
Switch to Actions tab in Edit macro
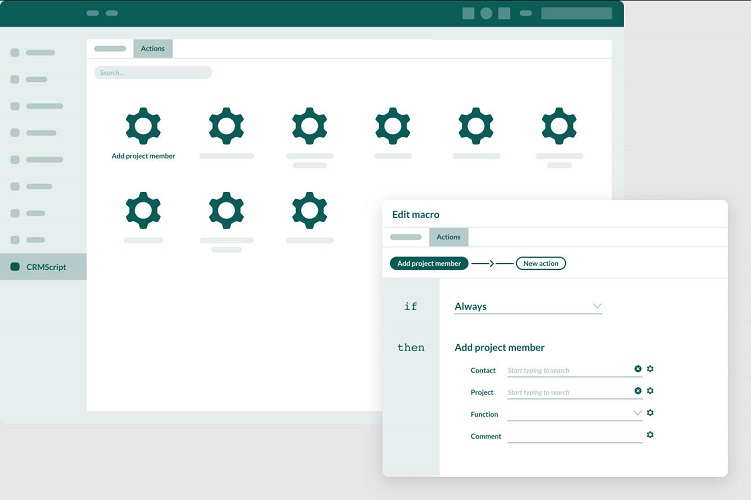tap(448, 237)
